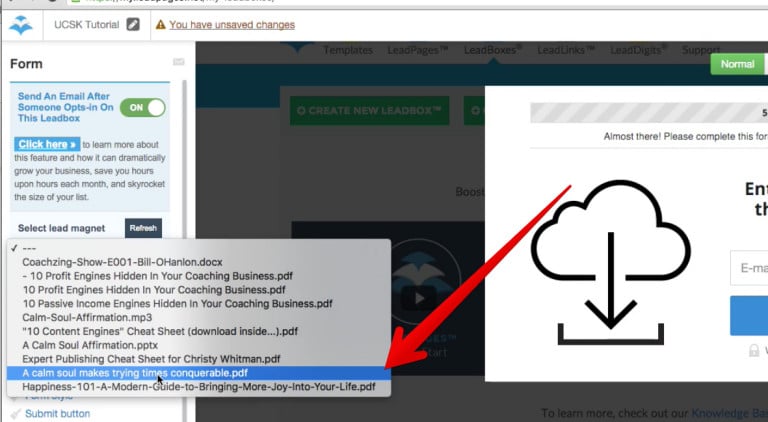Open the LeadBoxes nav tab in background page
768x422 pixels.
[493, 50]
